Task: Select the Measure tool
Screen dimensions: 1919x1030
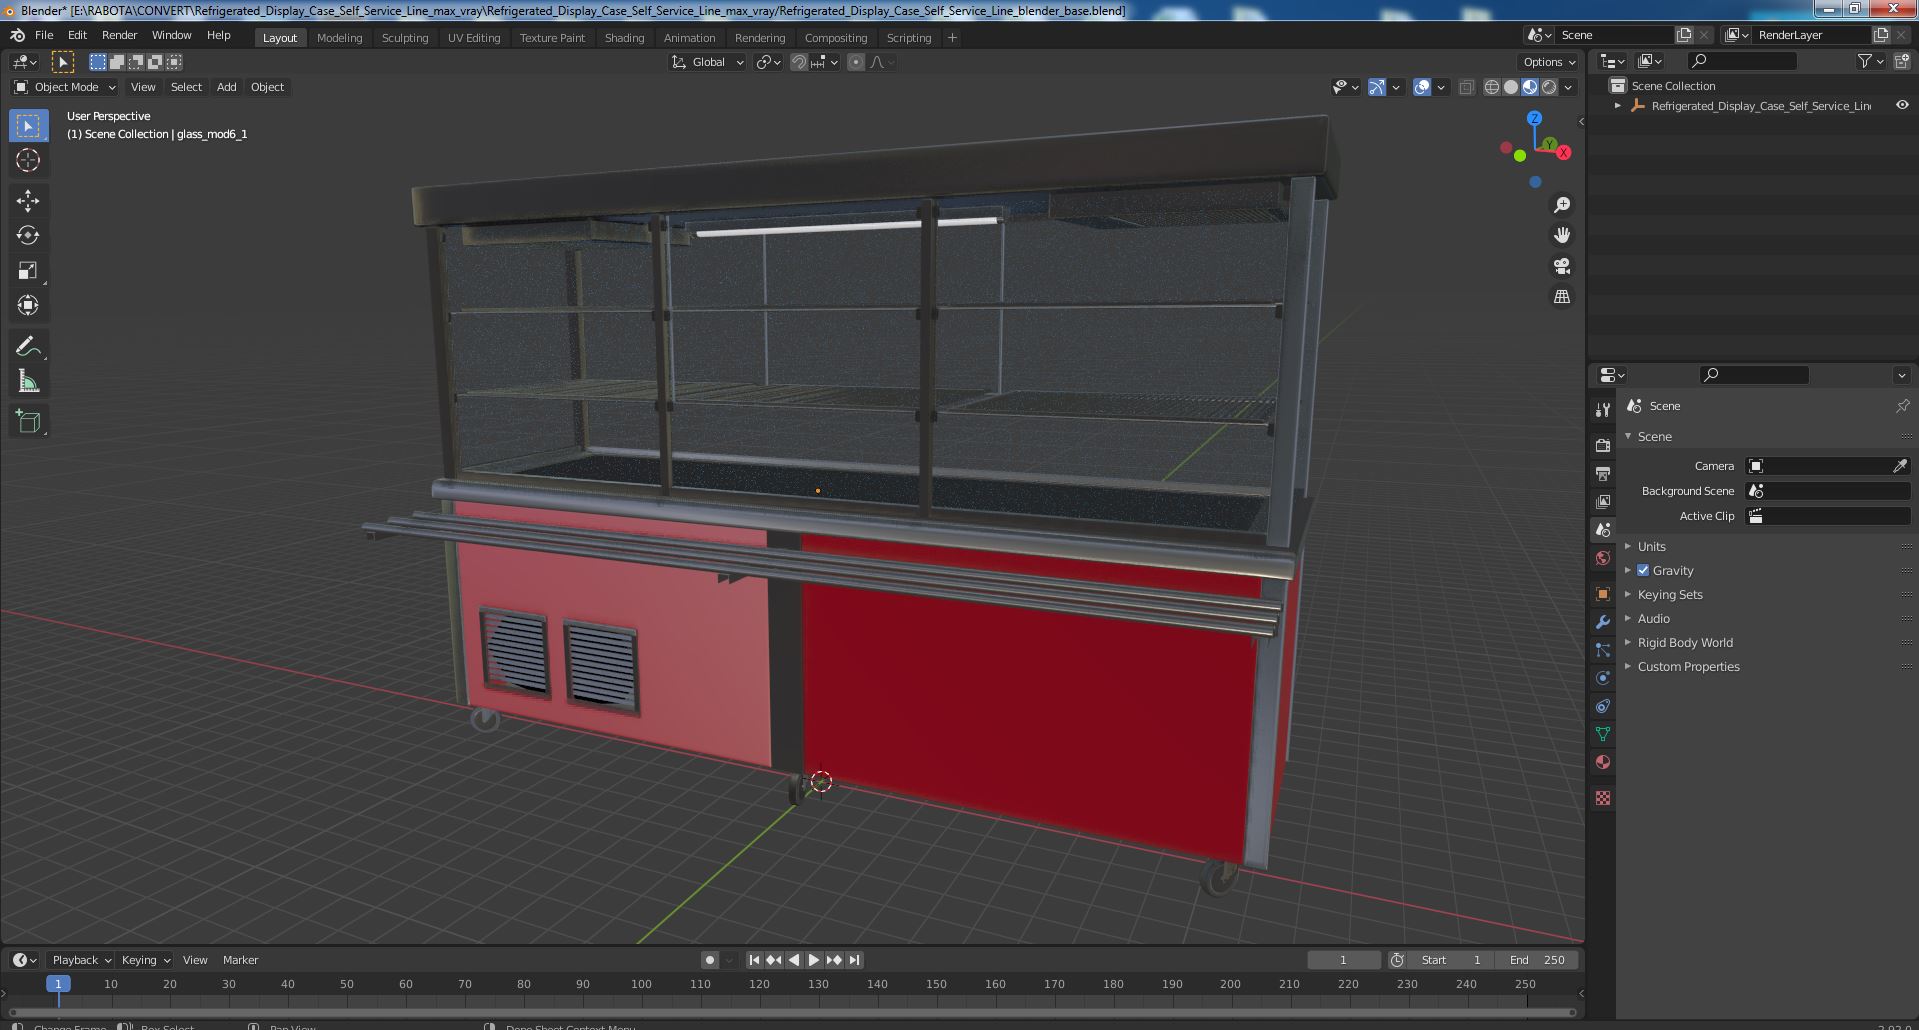Action: (x=28, y=381)
